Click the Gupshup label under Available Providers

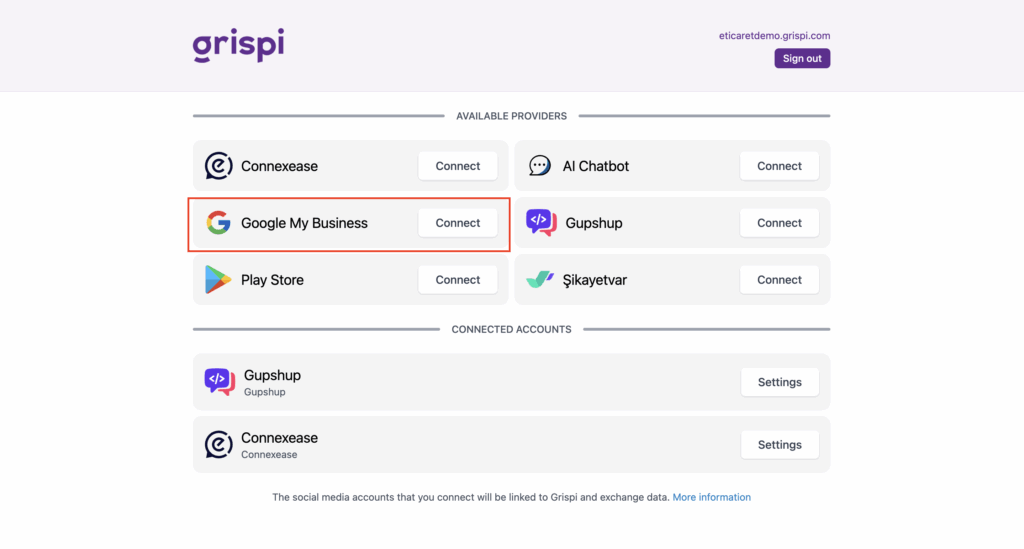(x=594, y=223)
